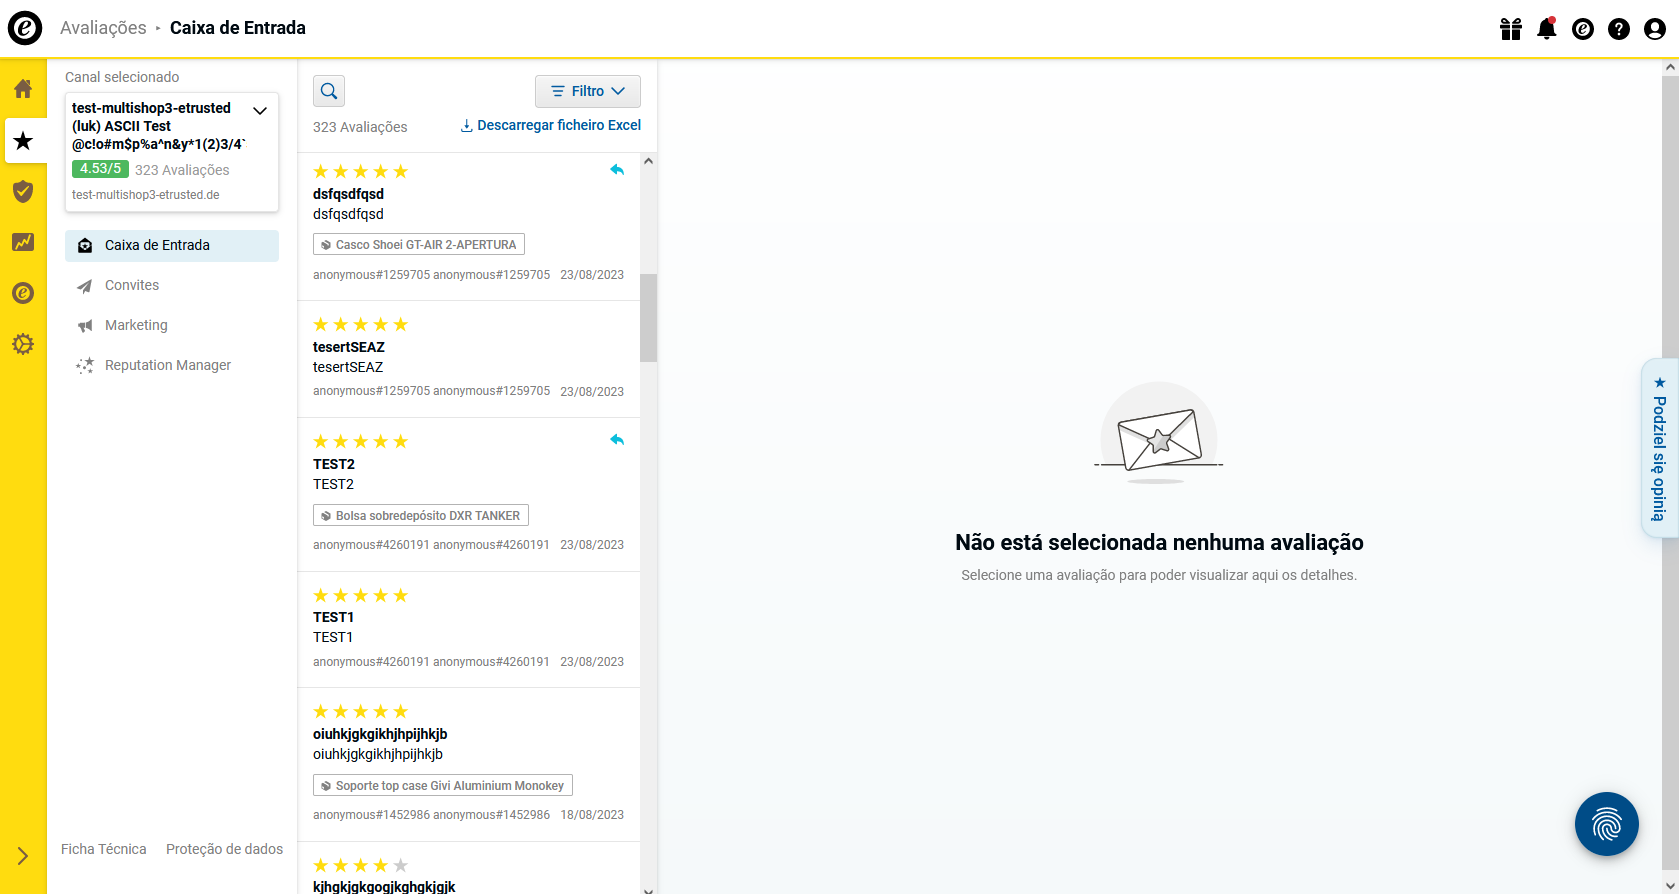This screenshot has height=894, width=1679.
Task: Open the shield checkmark sidebar icon
Action: click(x=23, y=192)
